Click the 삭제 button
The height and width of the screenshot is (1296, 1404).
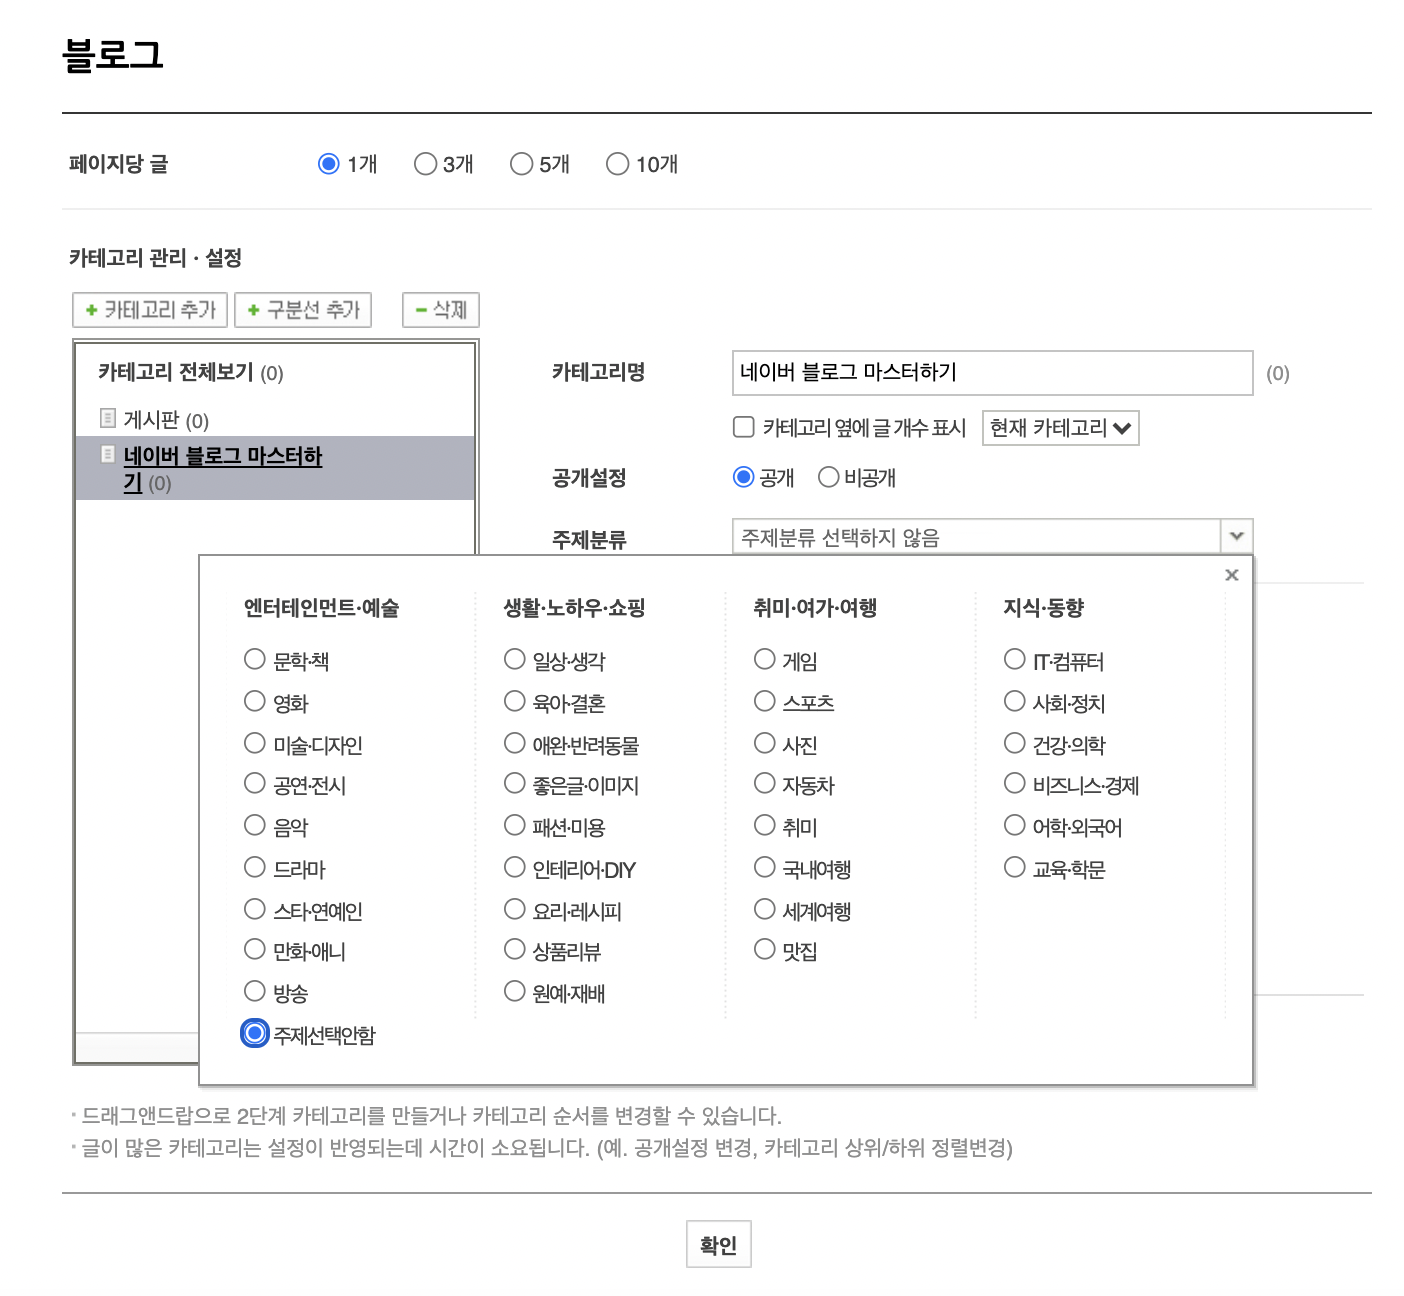pos(441,310)
